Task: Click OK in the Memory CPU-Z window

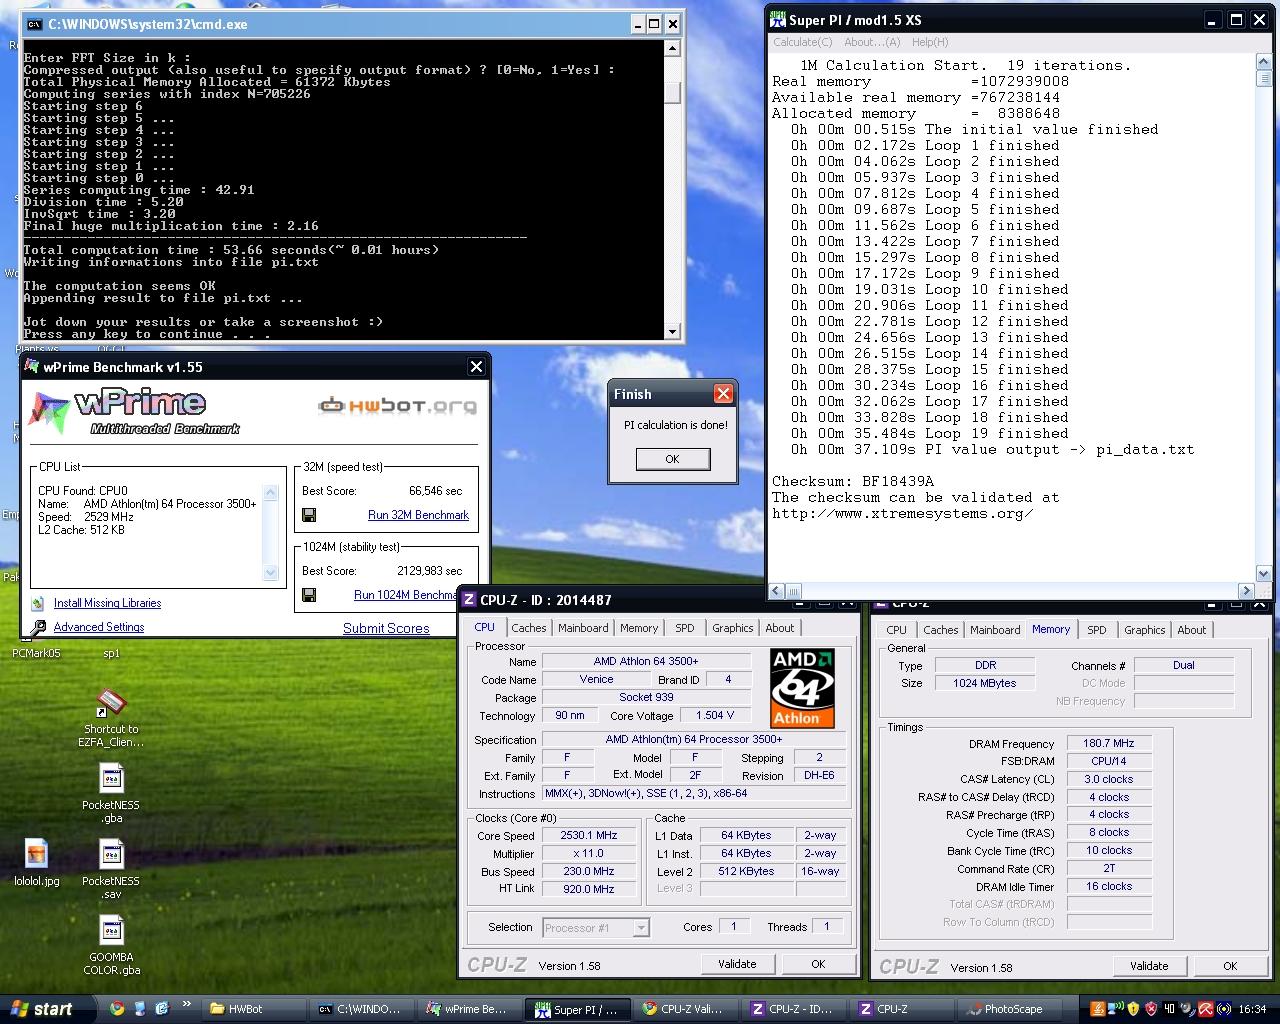Action: [1230, 966]
